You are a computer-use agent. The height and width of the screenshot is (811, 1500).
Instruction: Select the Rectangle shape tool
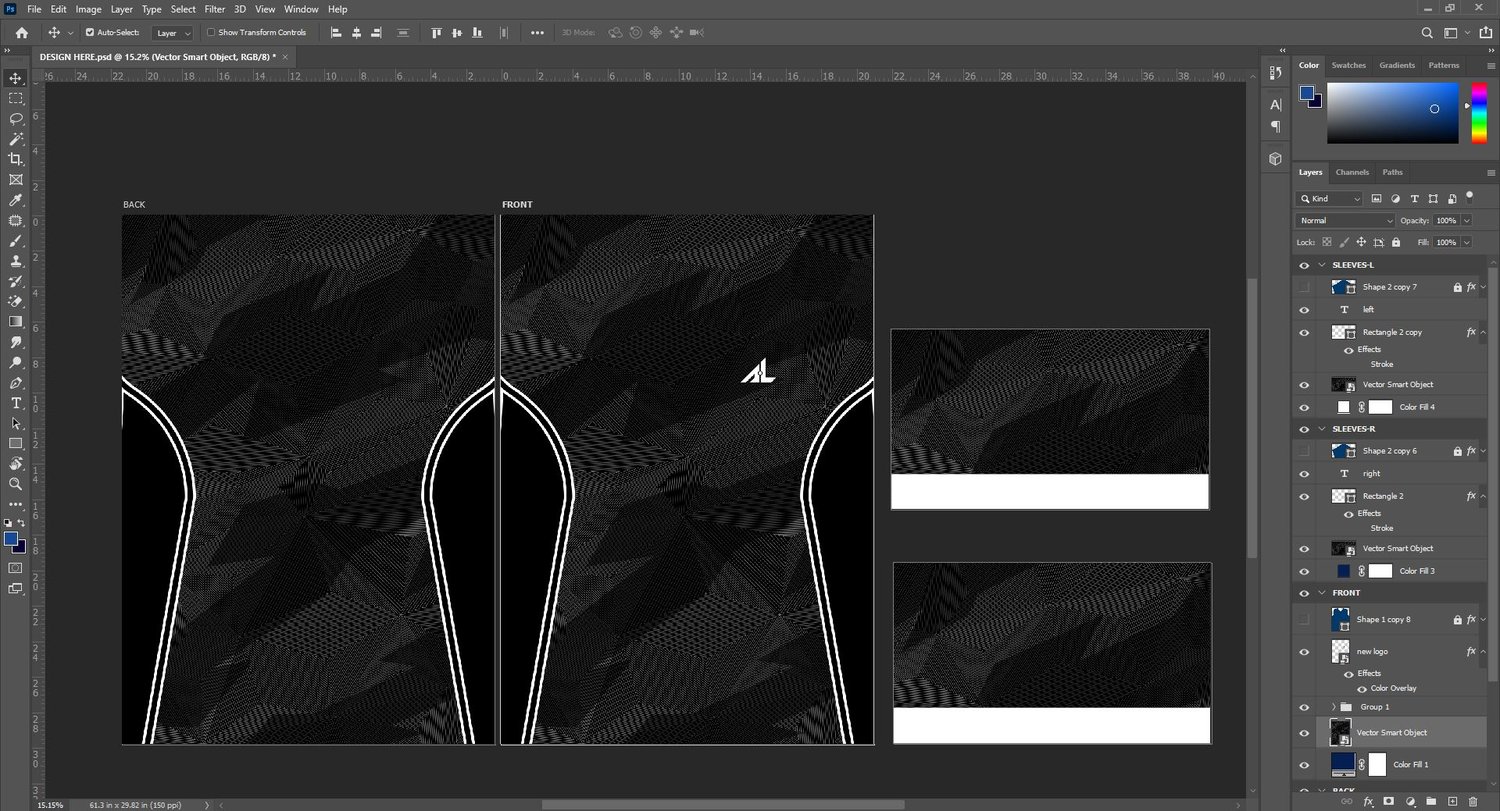click(x=16, y=443)
